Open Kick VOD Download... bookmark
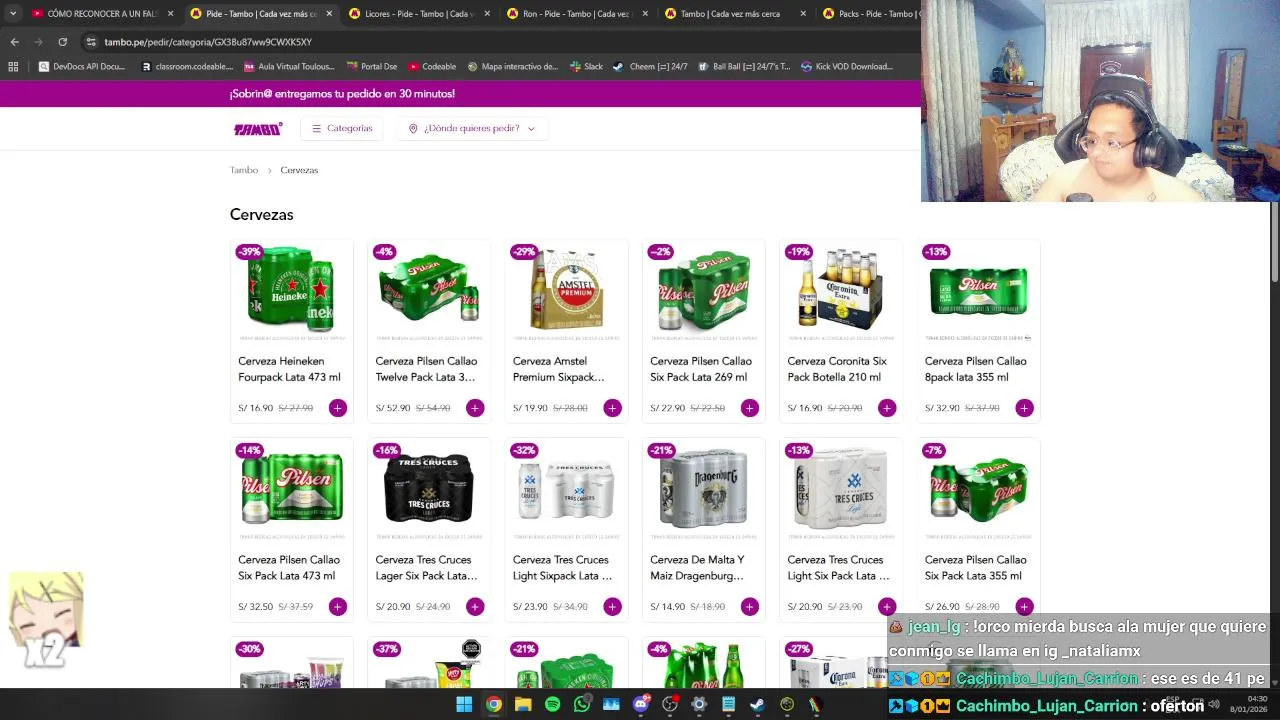The width and height of the screenshot is (1280, 720). [847, 67]
